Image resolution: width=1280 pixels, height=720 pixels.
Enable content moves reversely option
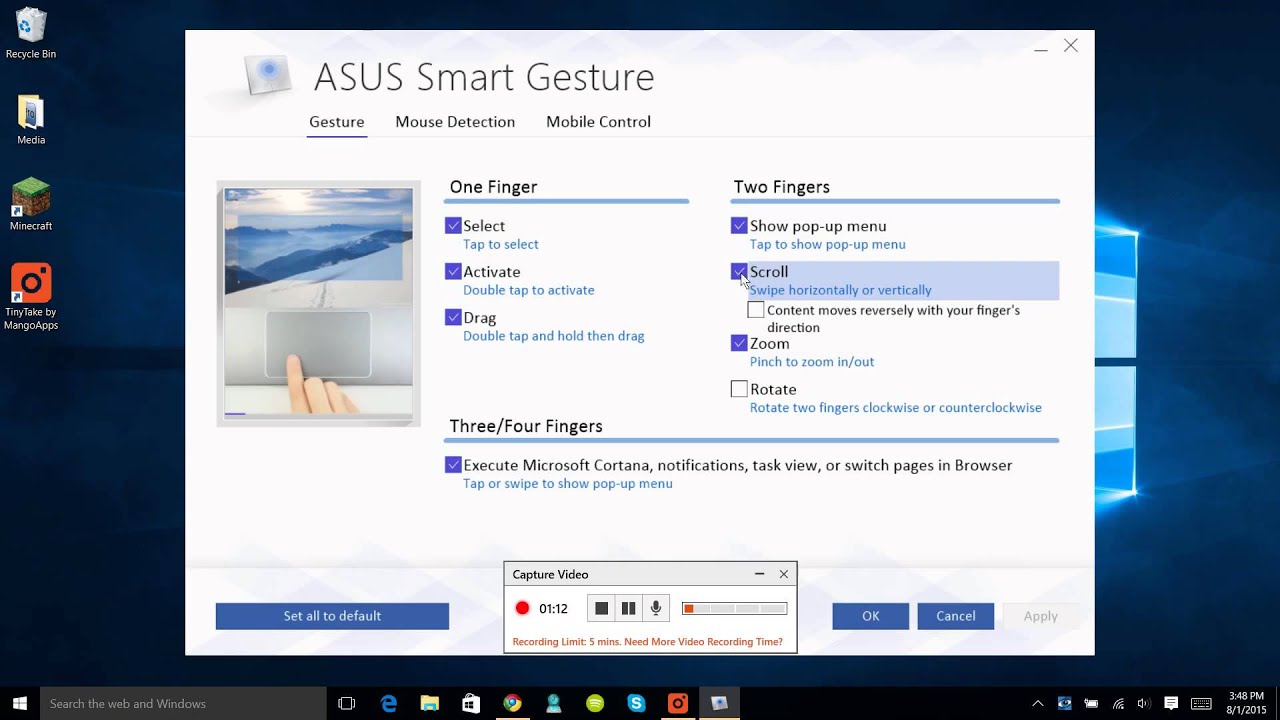tap(756, 310)
